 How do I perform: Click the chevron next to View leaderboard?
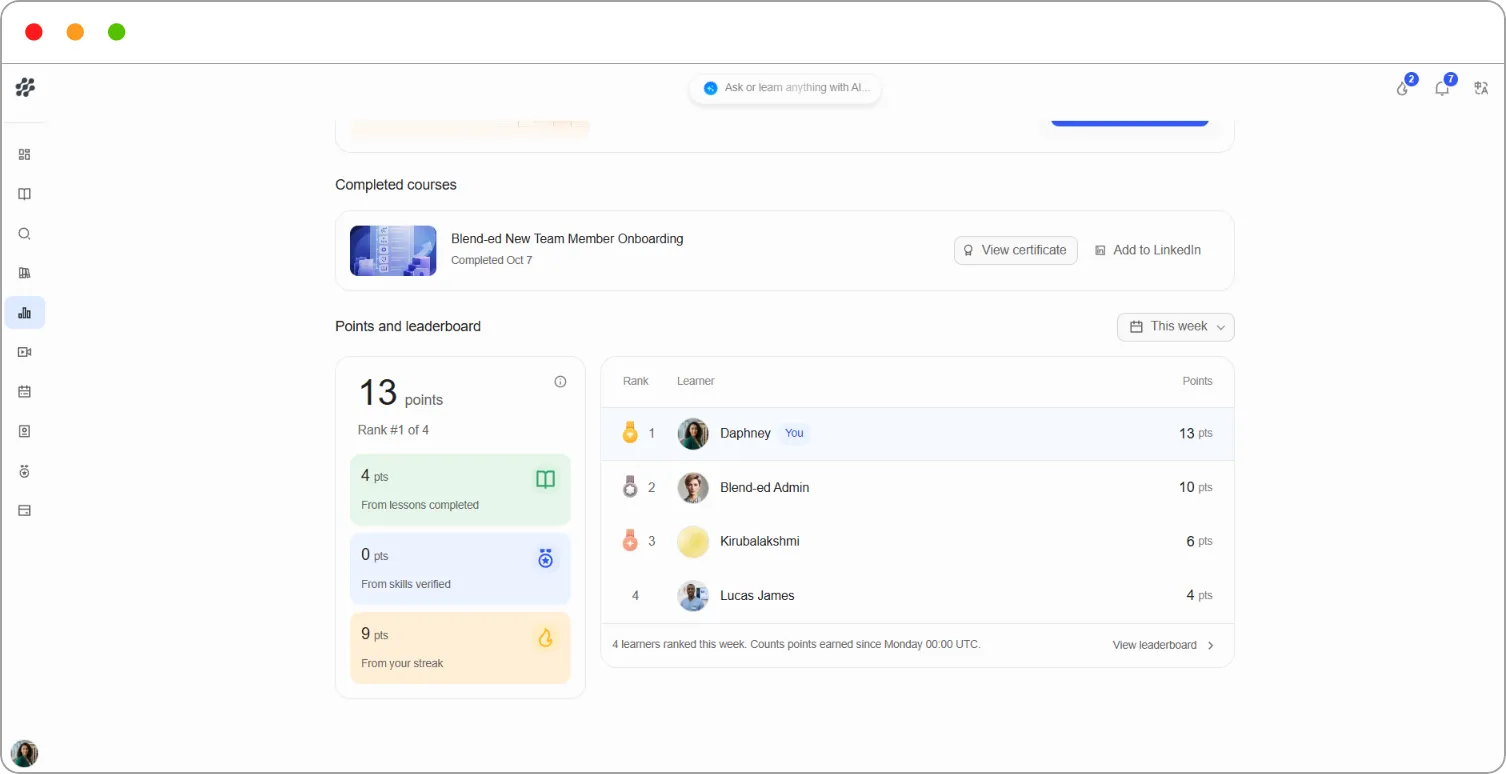(1210, 646)
